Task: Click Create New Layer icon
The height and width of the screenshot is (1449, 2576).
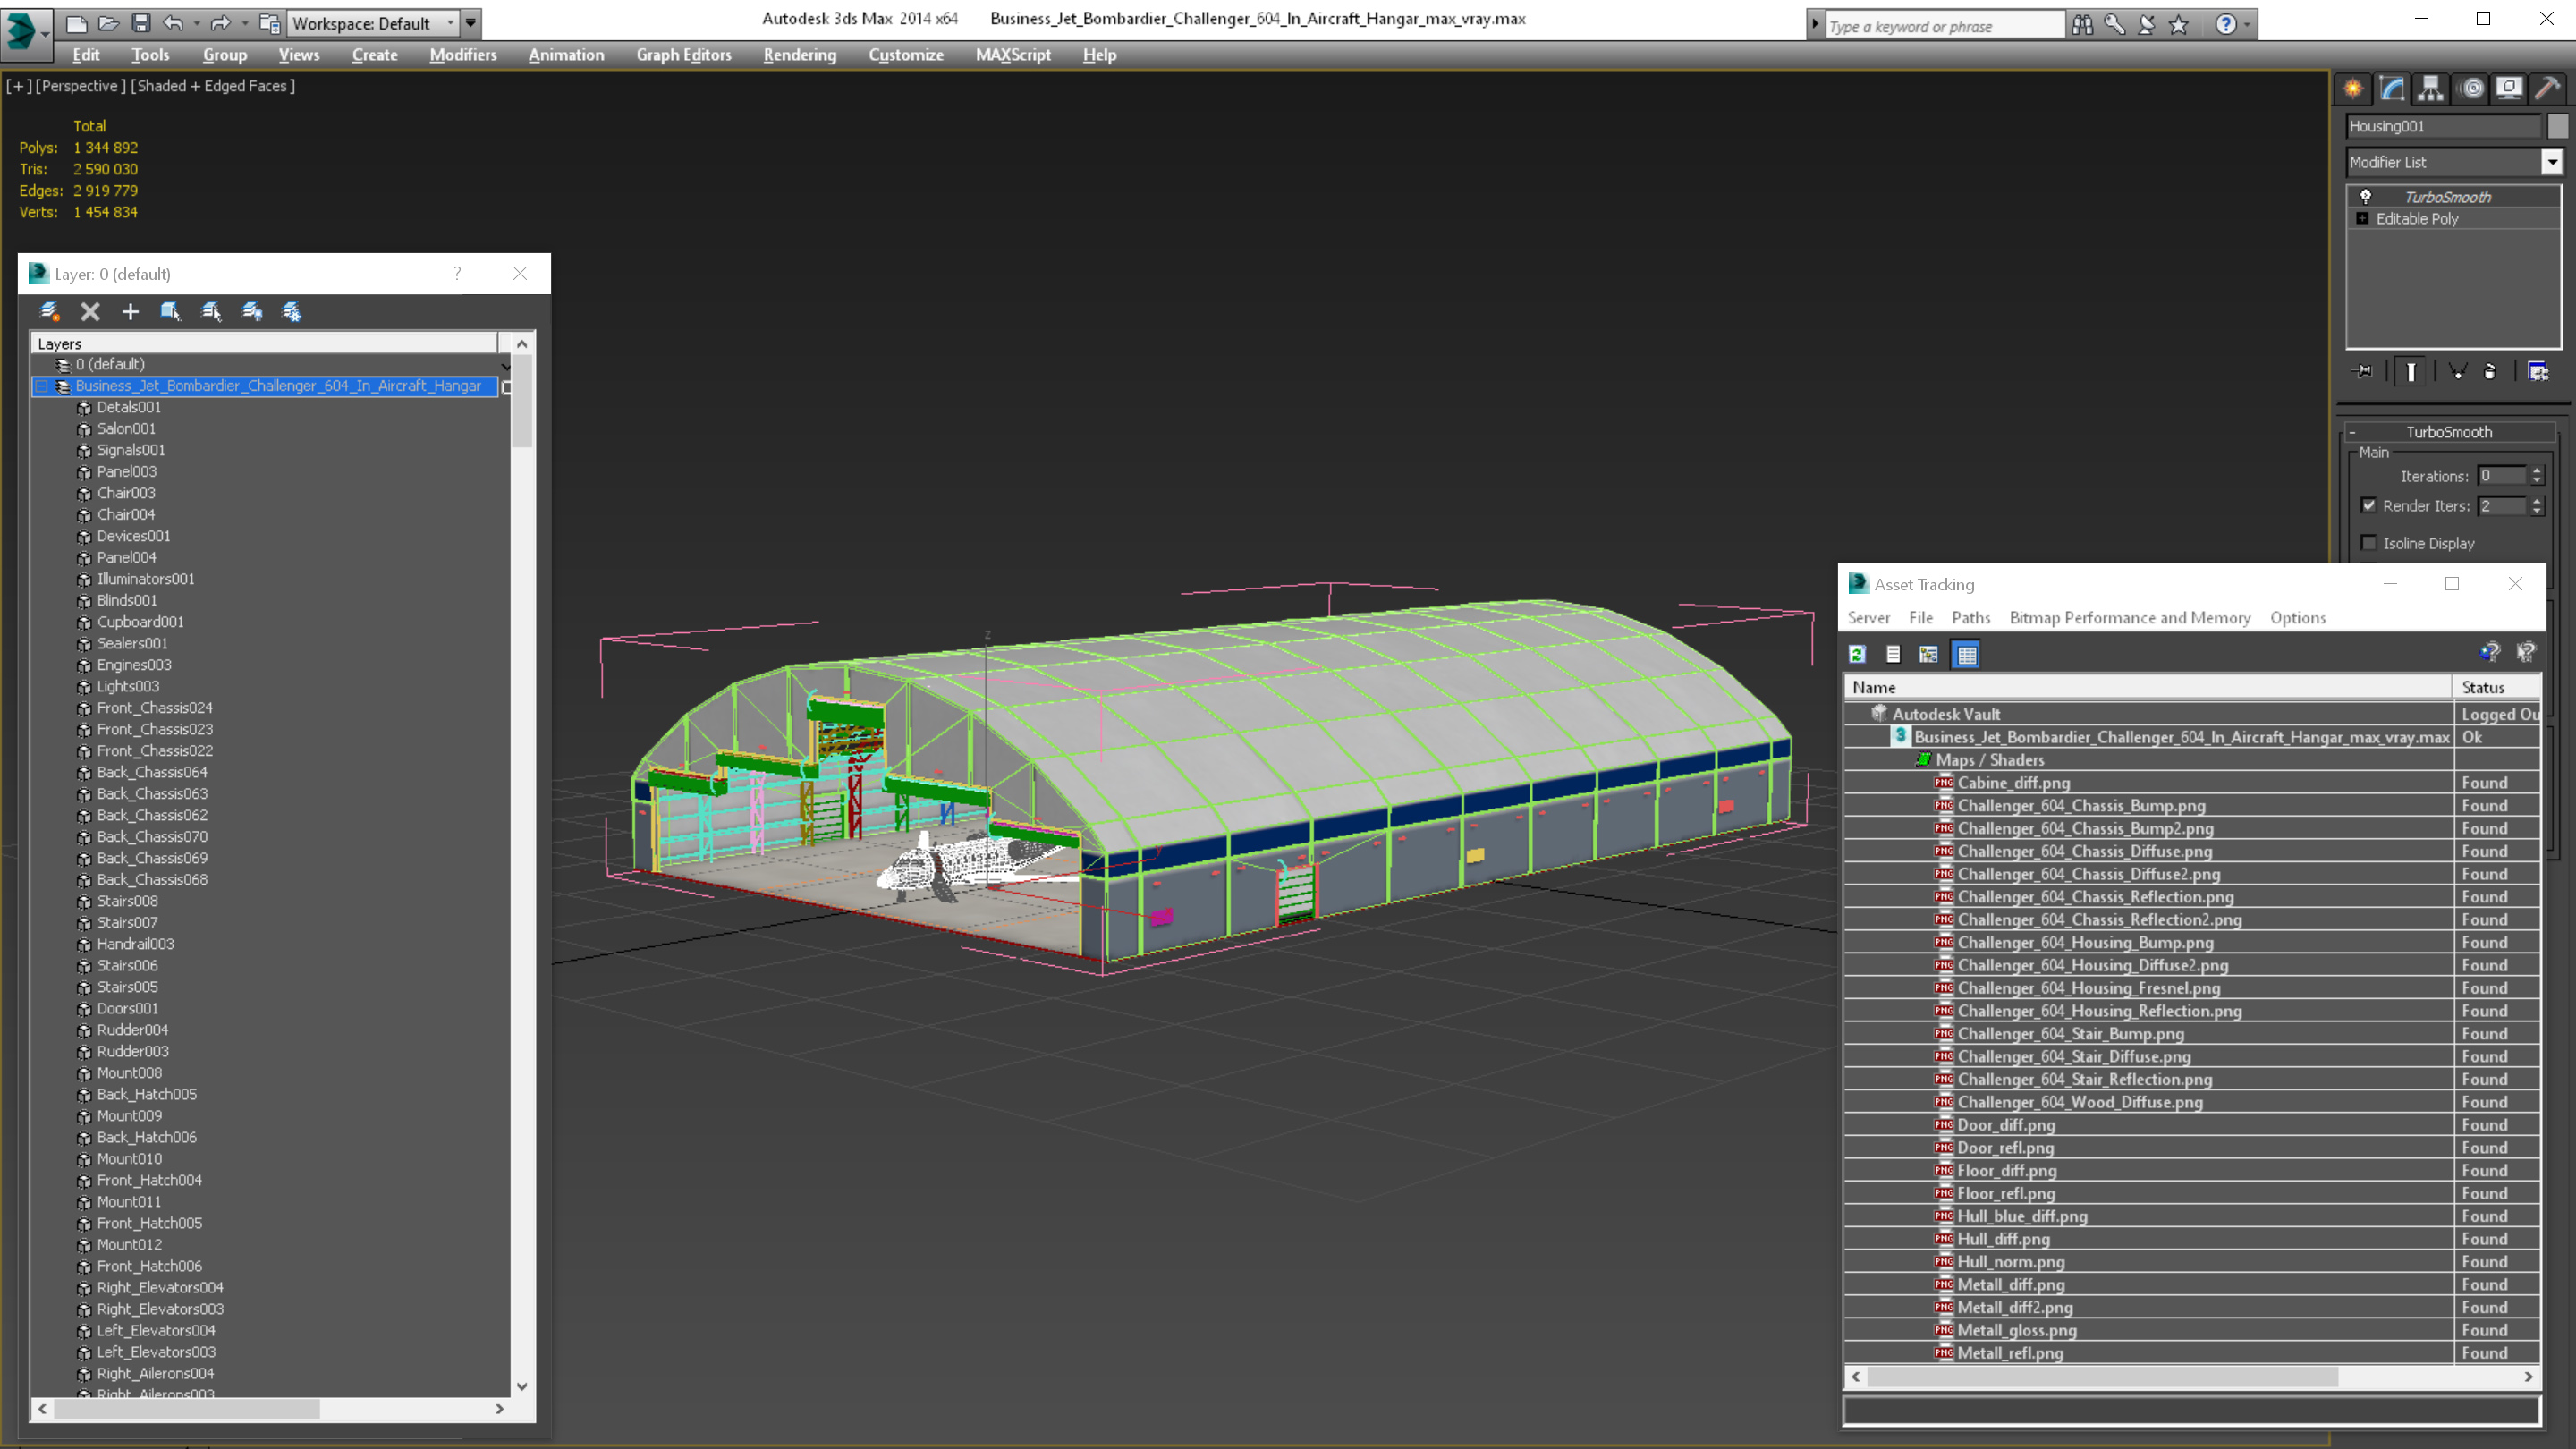Action: point(49,312)
